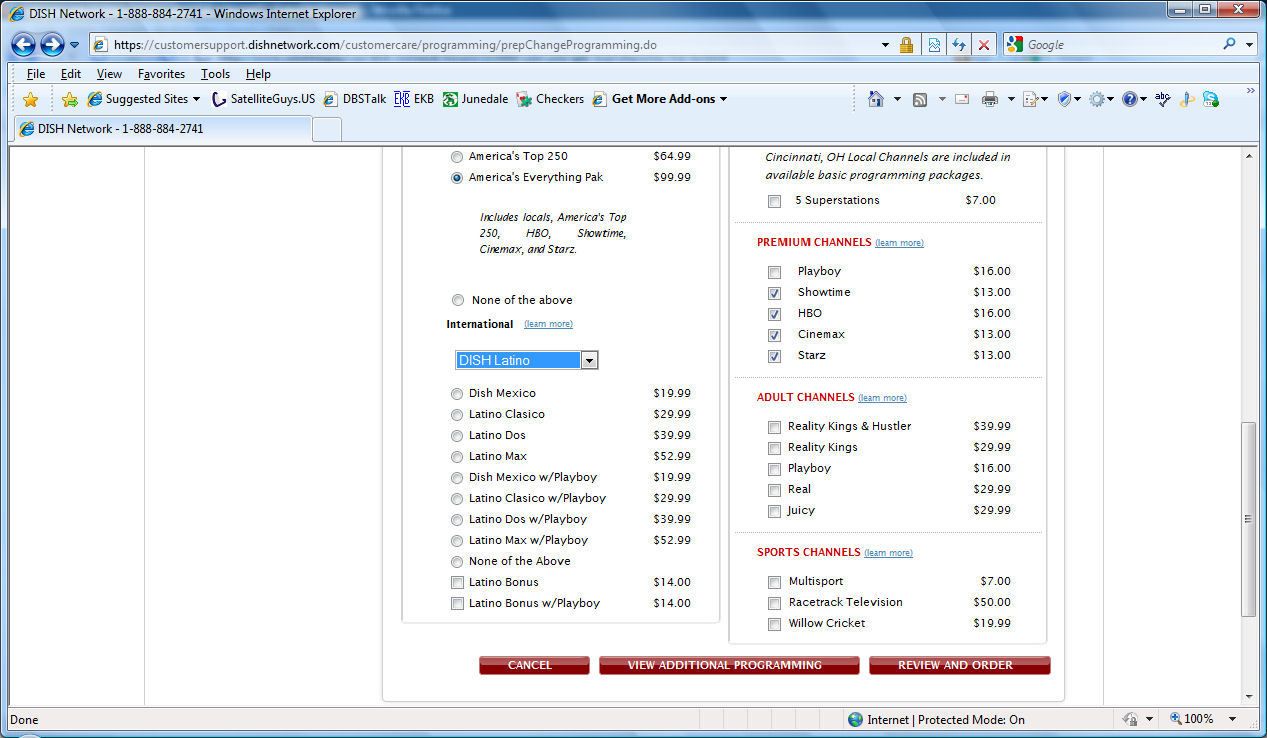Click the RSS feeds icon
The height and width of the screenshot is (738, 1267).
[920, 99]
